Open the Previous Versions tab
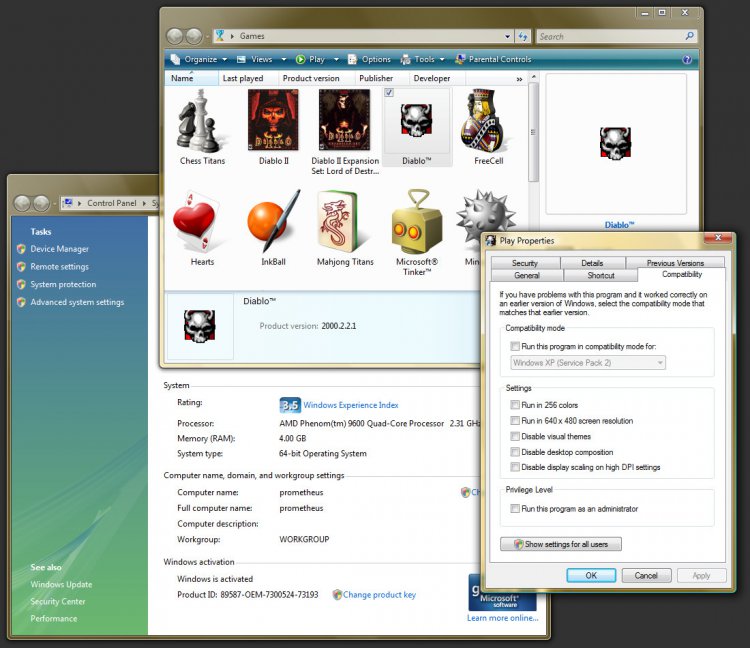The width and height of the screenshot is (750, 648). (x=675, y=263)
